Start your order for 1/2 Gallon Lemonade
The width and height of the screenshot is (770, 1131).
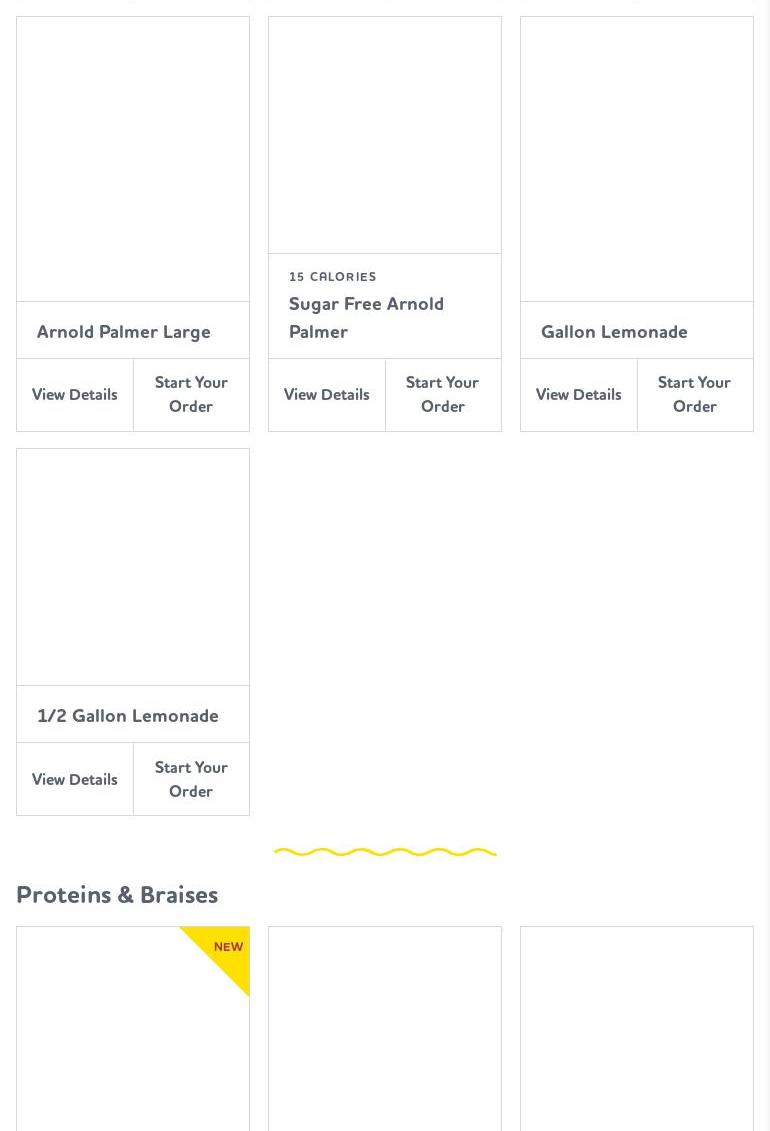click(x=191, y=779)
